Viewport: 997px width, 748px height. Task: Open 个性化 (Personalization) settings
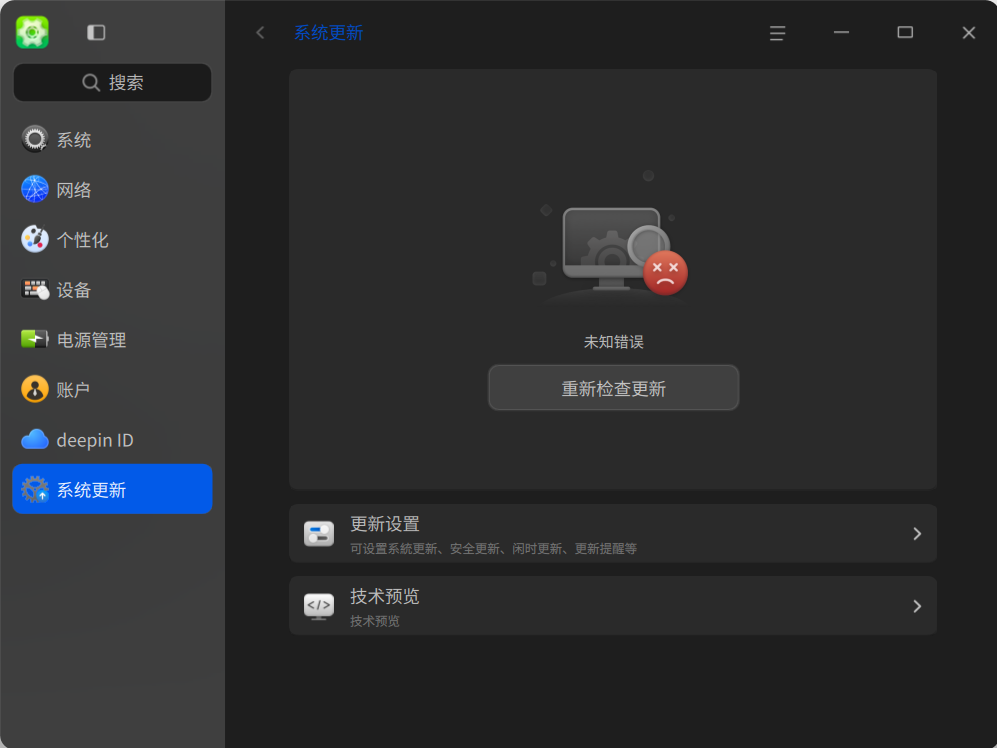[34, 239]
